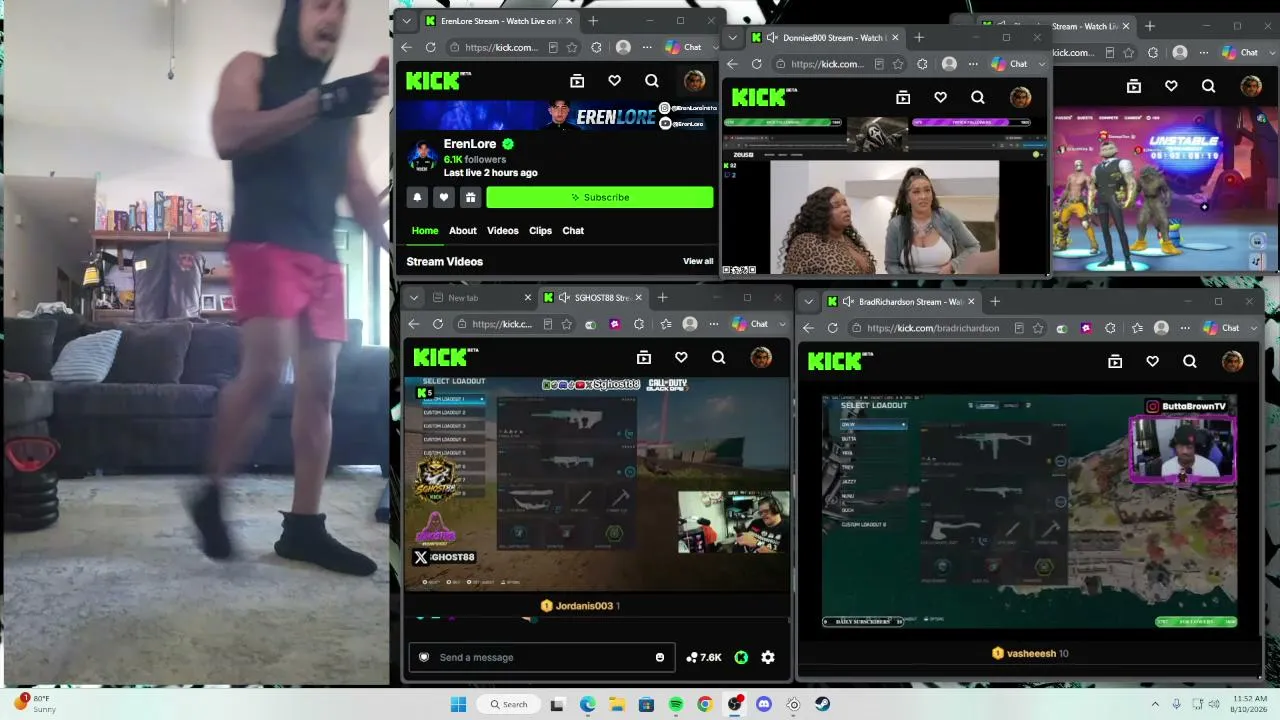The height and width of the screenshot is (720, 1280).
Task: Mute the SGHOST88 Stream tab audio
Action: [x=565, y=298]
